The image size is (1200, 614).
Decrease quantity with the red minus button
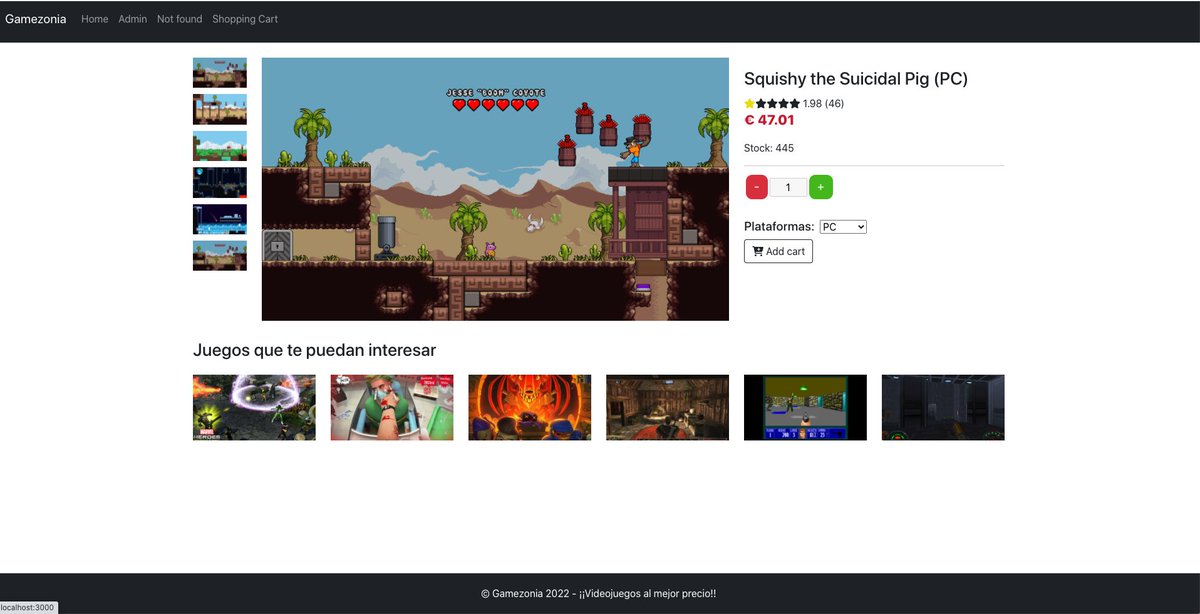click(757, 187)
